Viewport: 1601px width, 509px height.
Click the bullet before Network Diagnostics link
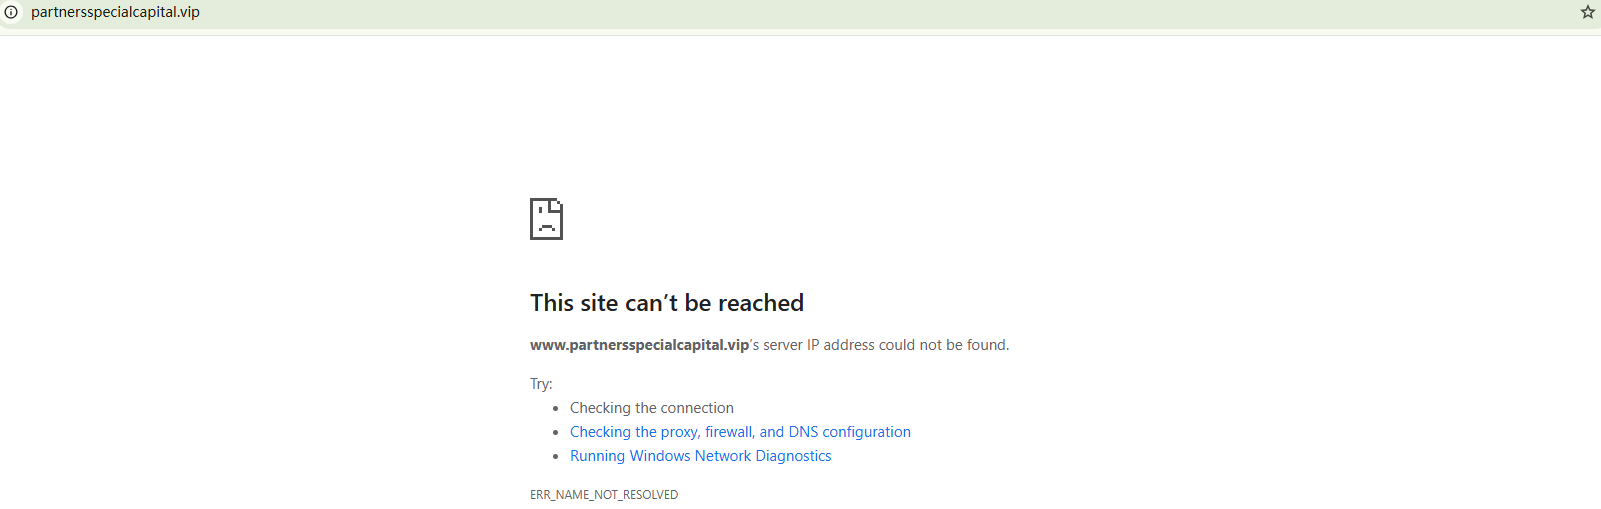pos(556,456)
